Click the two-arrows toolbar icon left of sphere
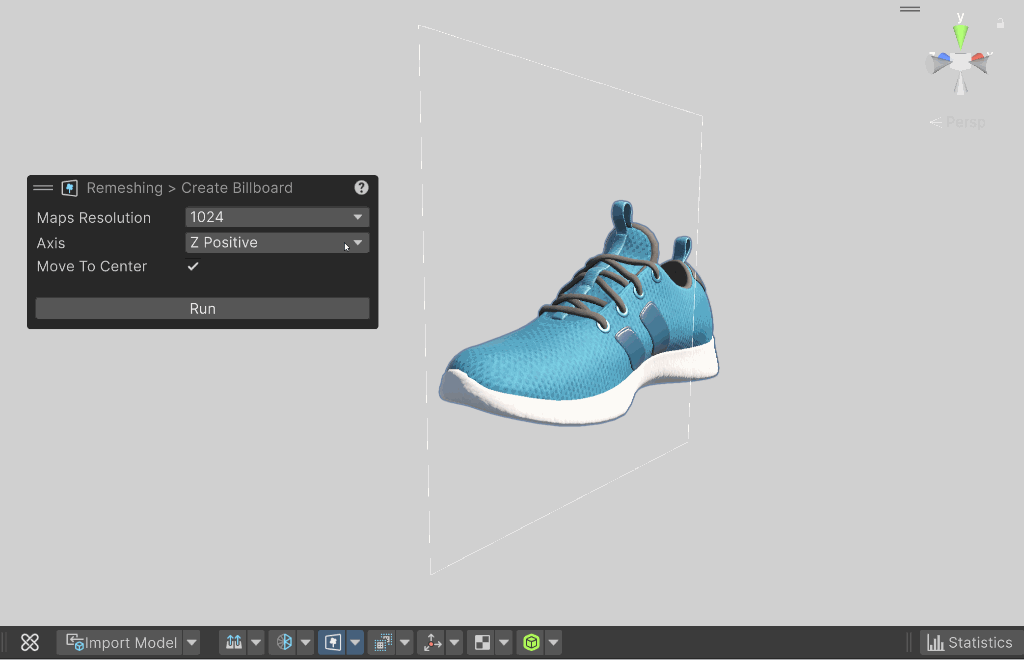 point(234,642)
